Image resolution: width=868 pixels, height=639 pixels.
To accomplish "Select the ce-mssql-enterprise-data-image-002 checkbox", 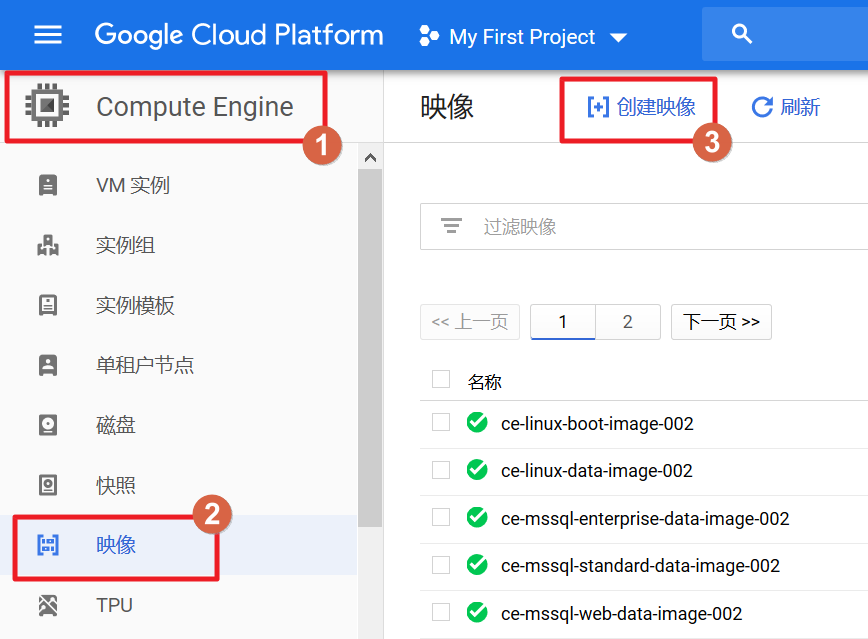I will click(x=441, y=517).
